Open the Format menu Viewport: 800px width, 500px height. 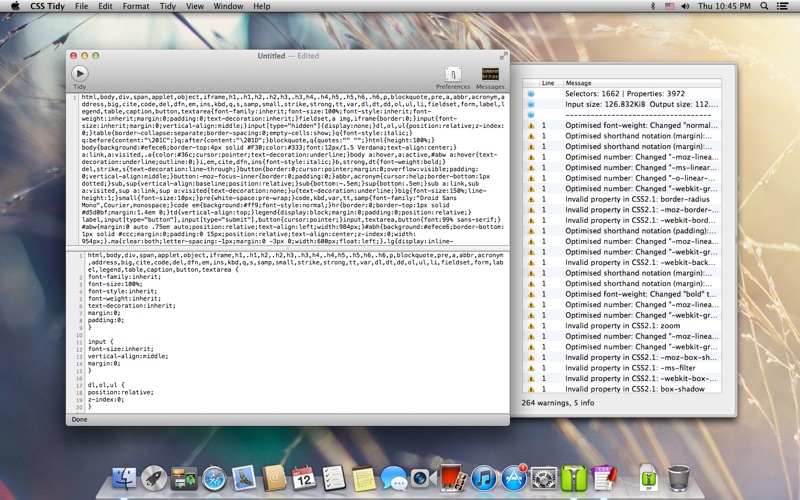[x=136, y=6]
